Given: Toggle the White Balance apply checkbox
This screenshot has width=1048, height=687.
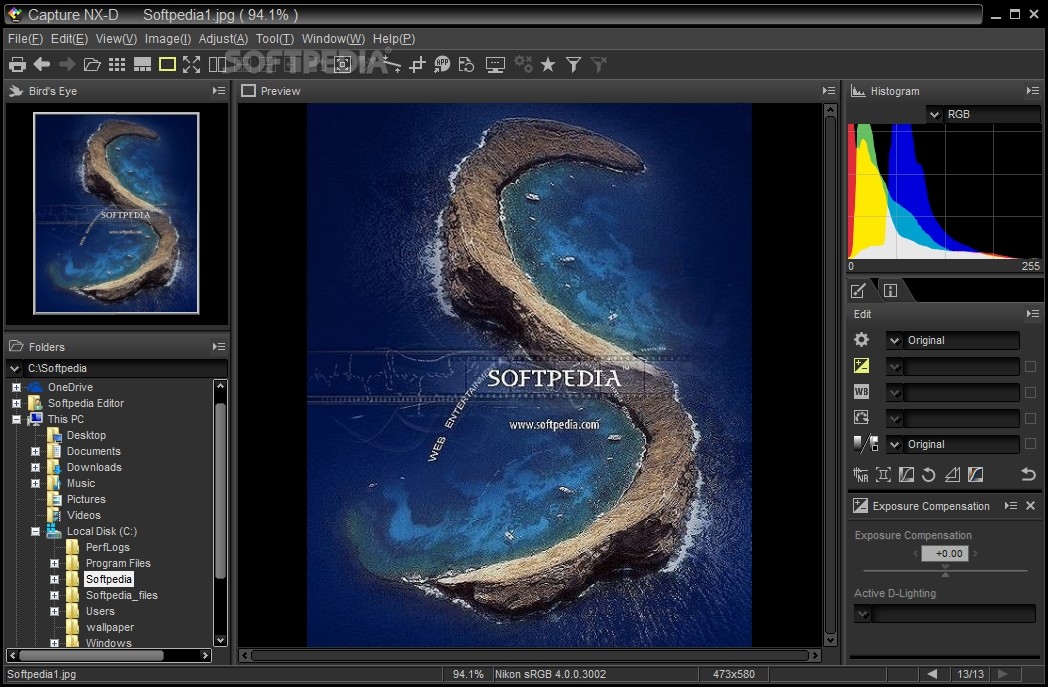Looking at the screenshot, I should [x=1030, y=392].
